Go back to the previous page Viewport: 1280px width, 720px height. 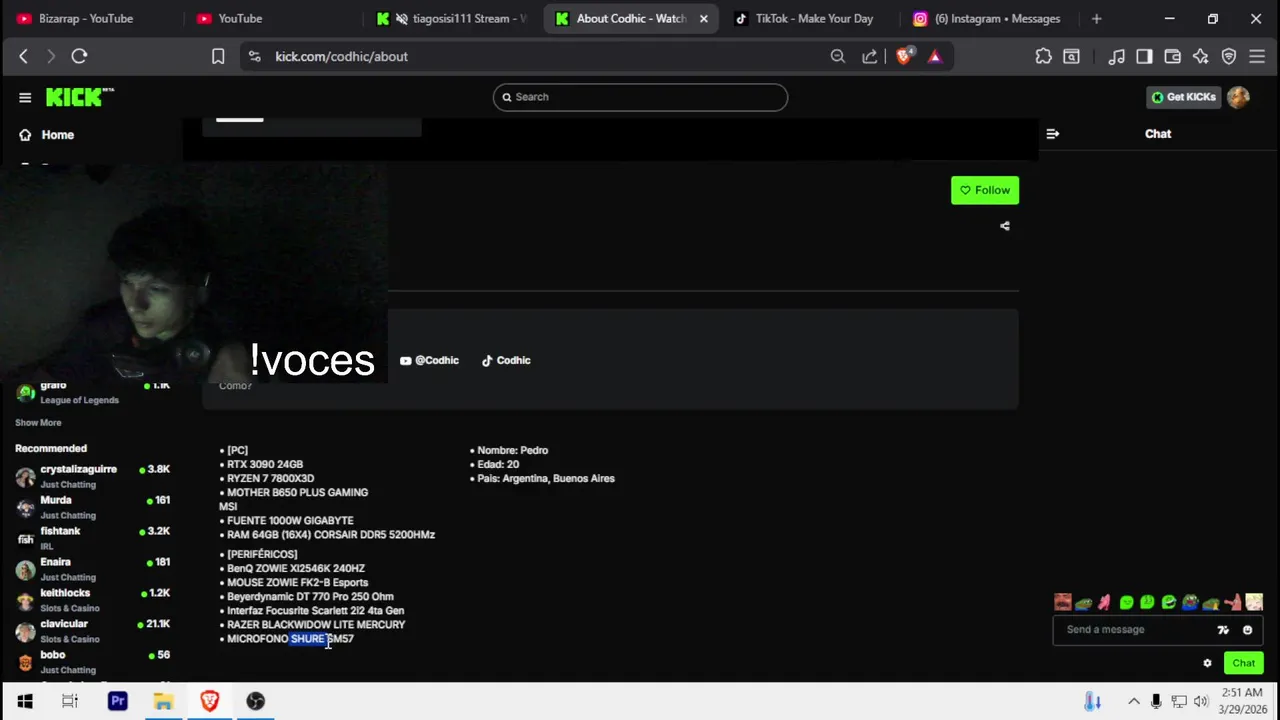[x=24, y=57]
